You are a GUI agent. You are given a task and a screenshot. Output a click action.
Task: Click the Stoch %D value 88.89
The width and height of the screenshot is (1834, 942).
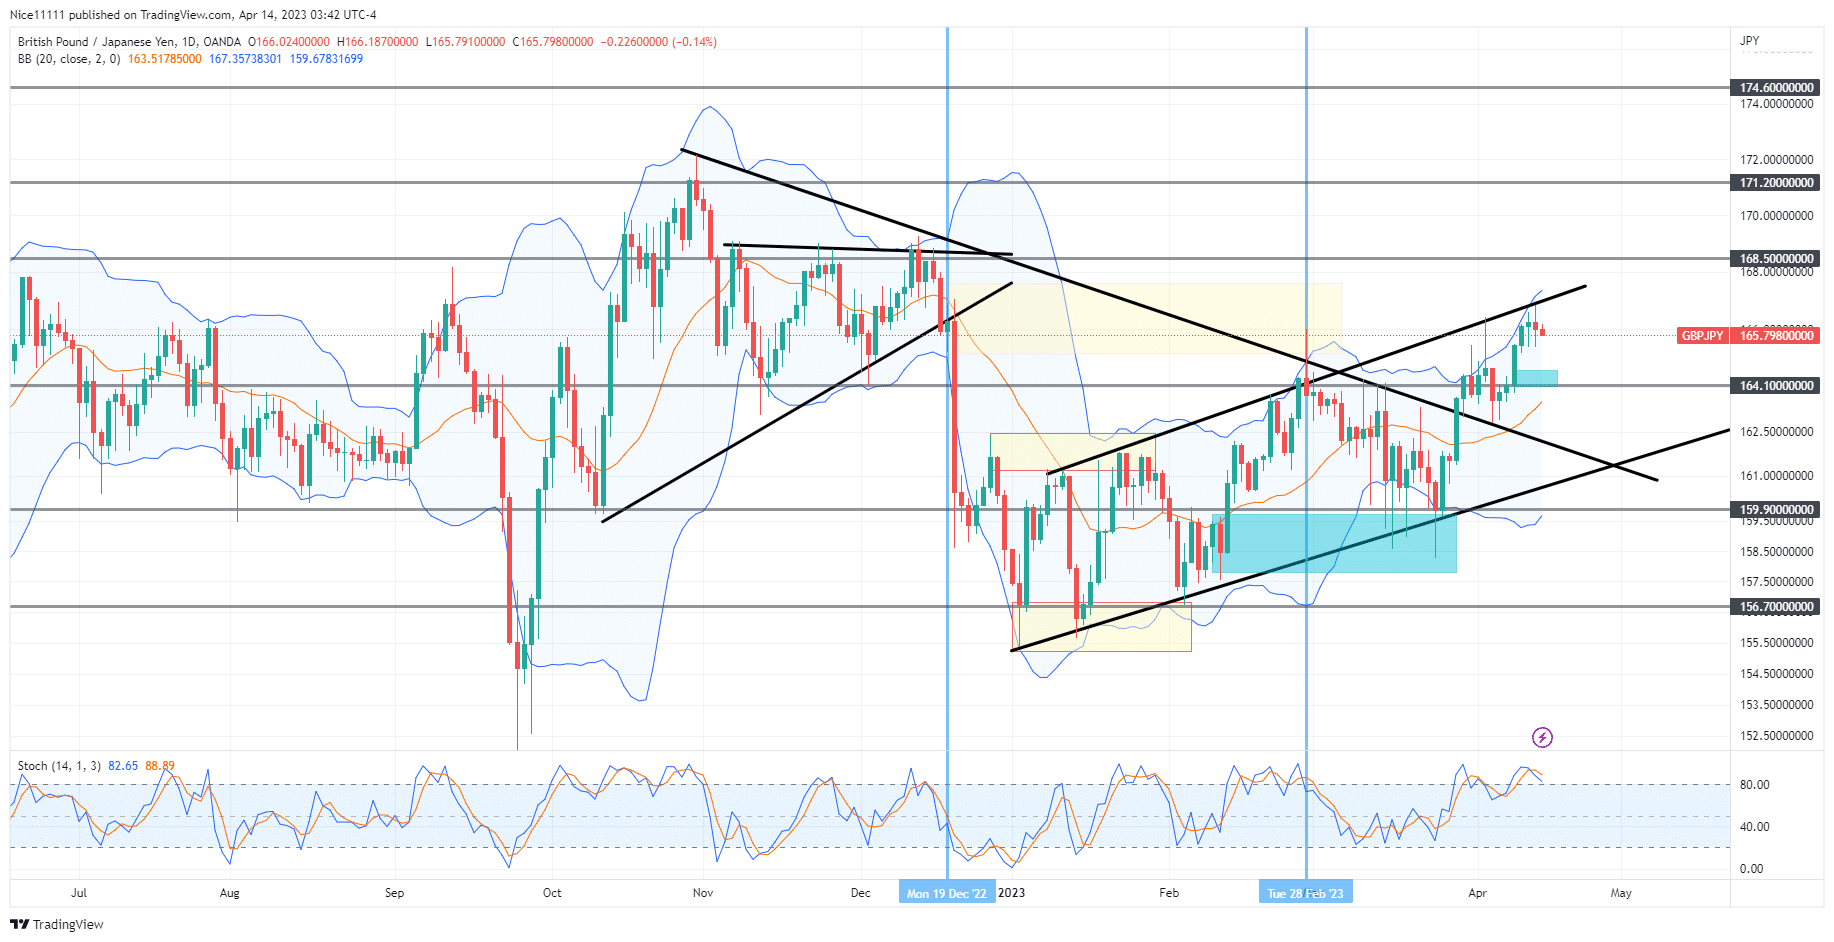(160, 766)
